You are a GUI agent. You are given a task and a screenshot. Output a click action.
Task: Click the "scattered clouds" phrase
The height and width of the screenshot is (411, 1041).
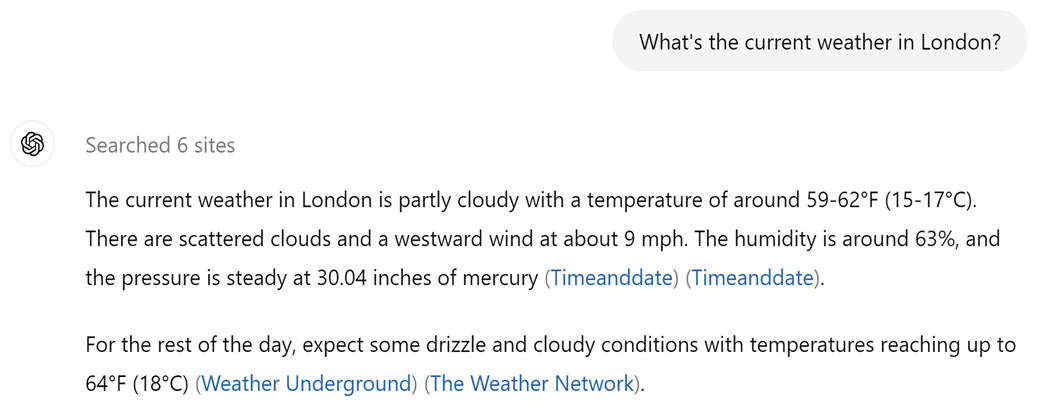(x=233, y=240)
